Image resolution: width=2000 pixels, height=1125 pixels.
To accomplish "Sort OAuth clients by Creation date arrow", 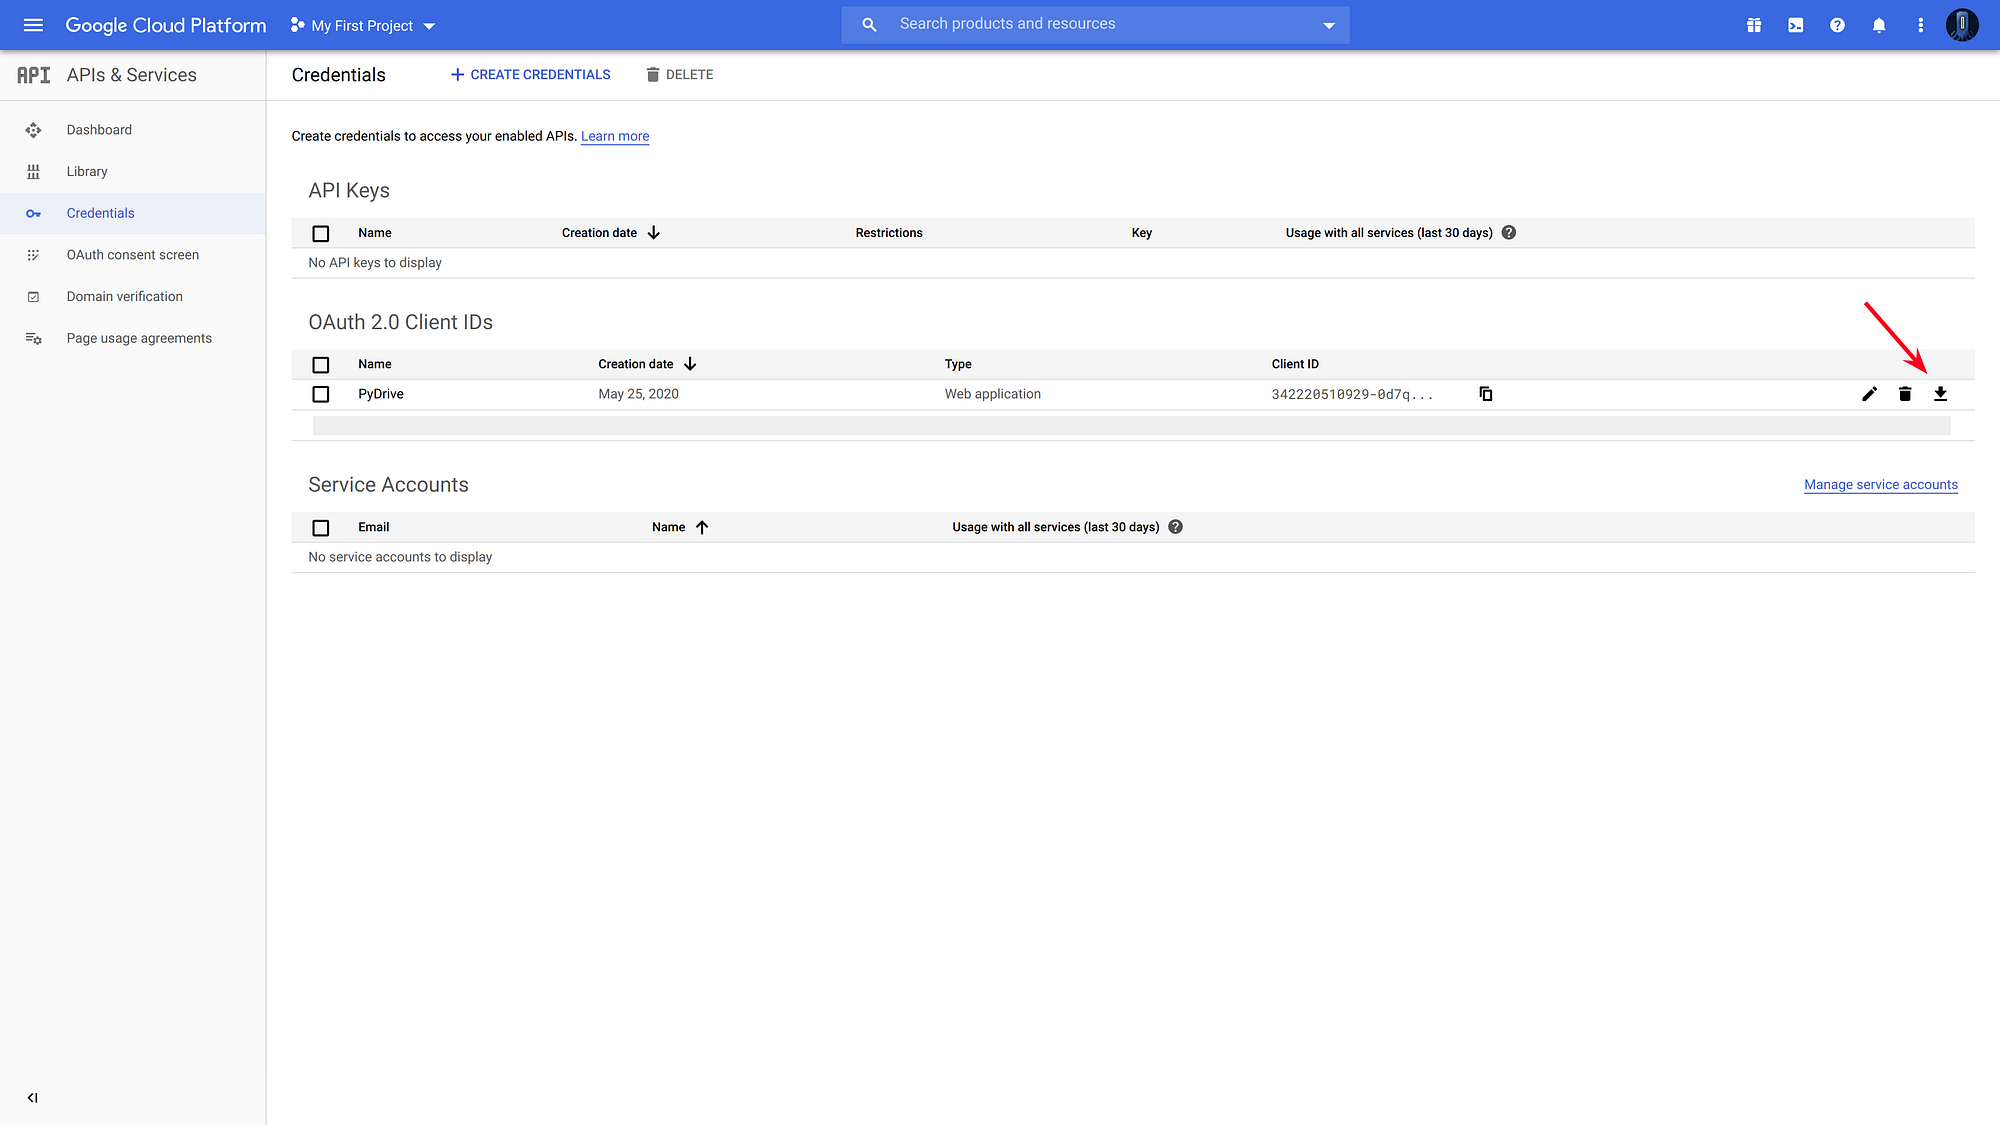I will 690,364.
